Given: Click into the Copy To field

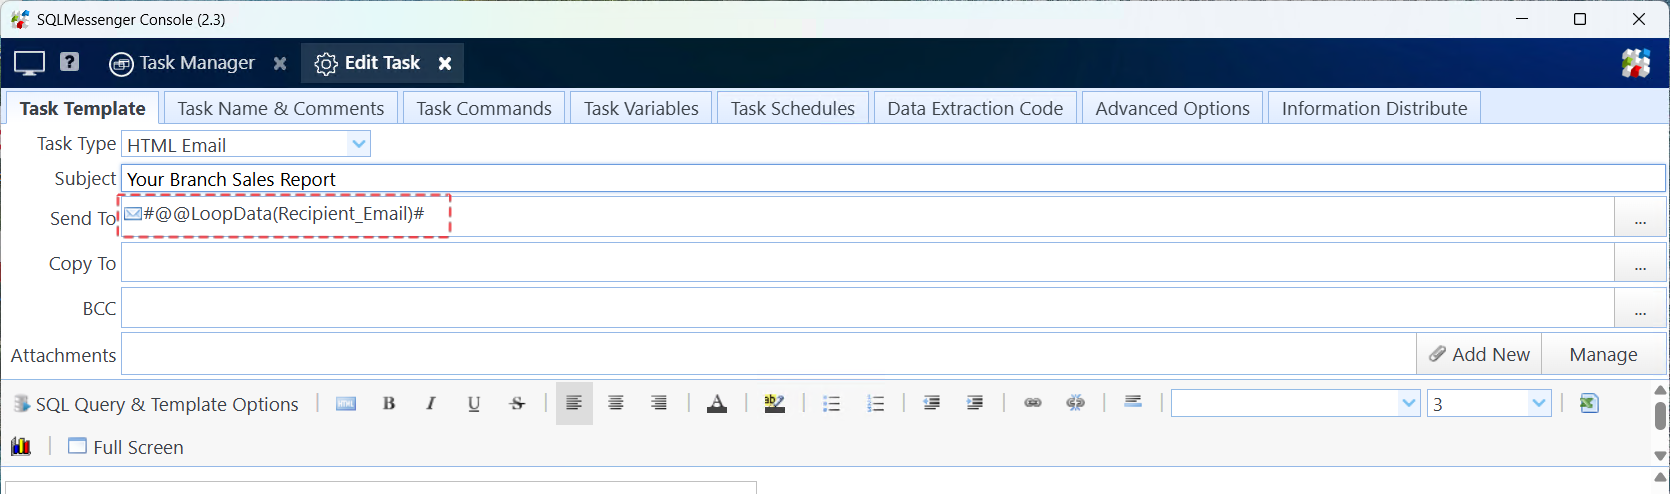Looking at the screenshot, I should (867, 263).
